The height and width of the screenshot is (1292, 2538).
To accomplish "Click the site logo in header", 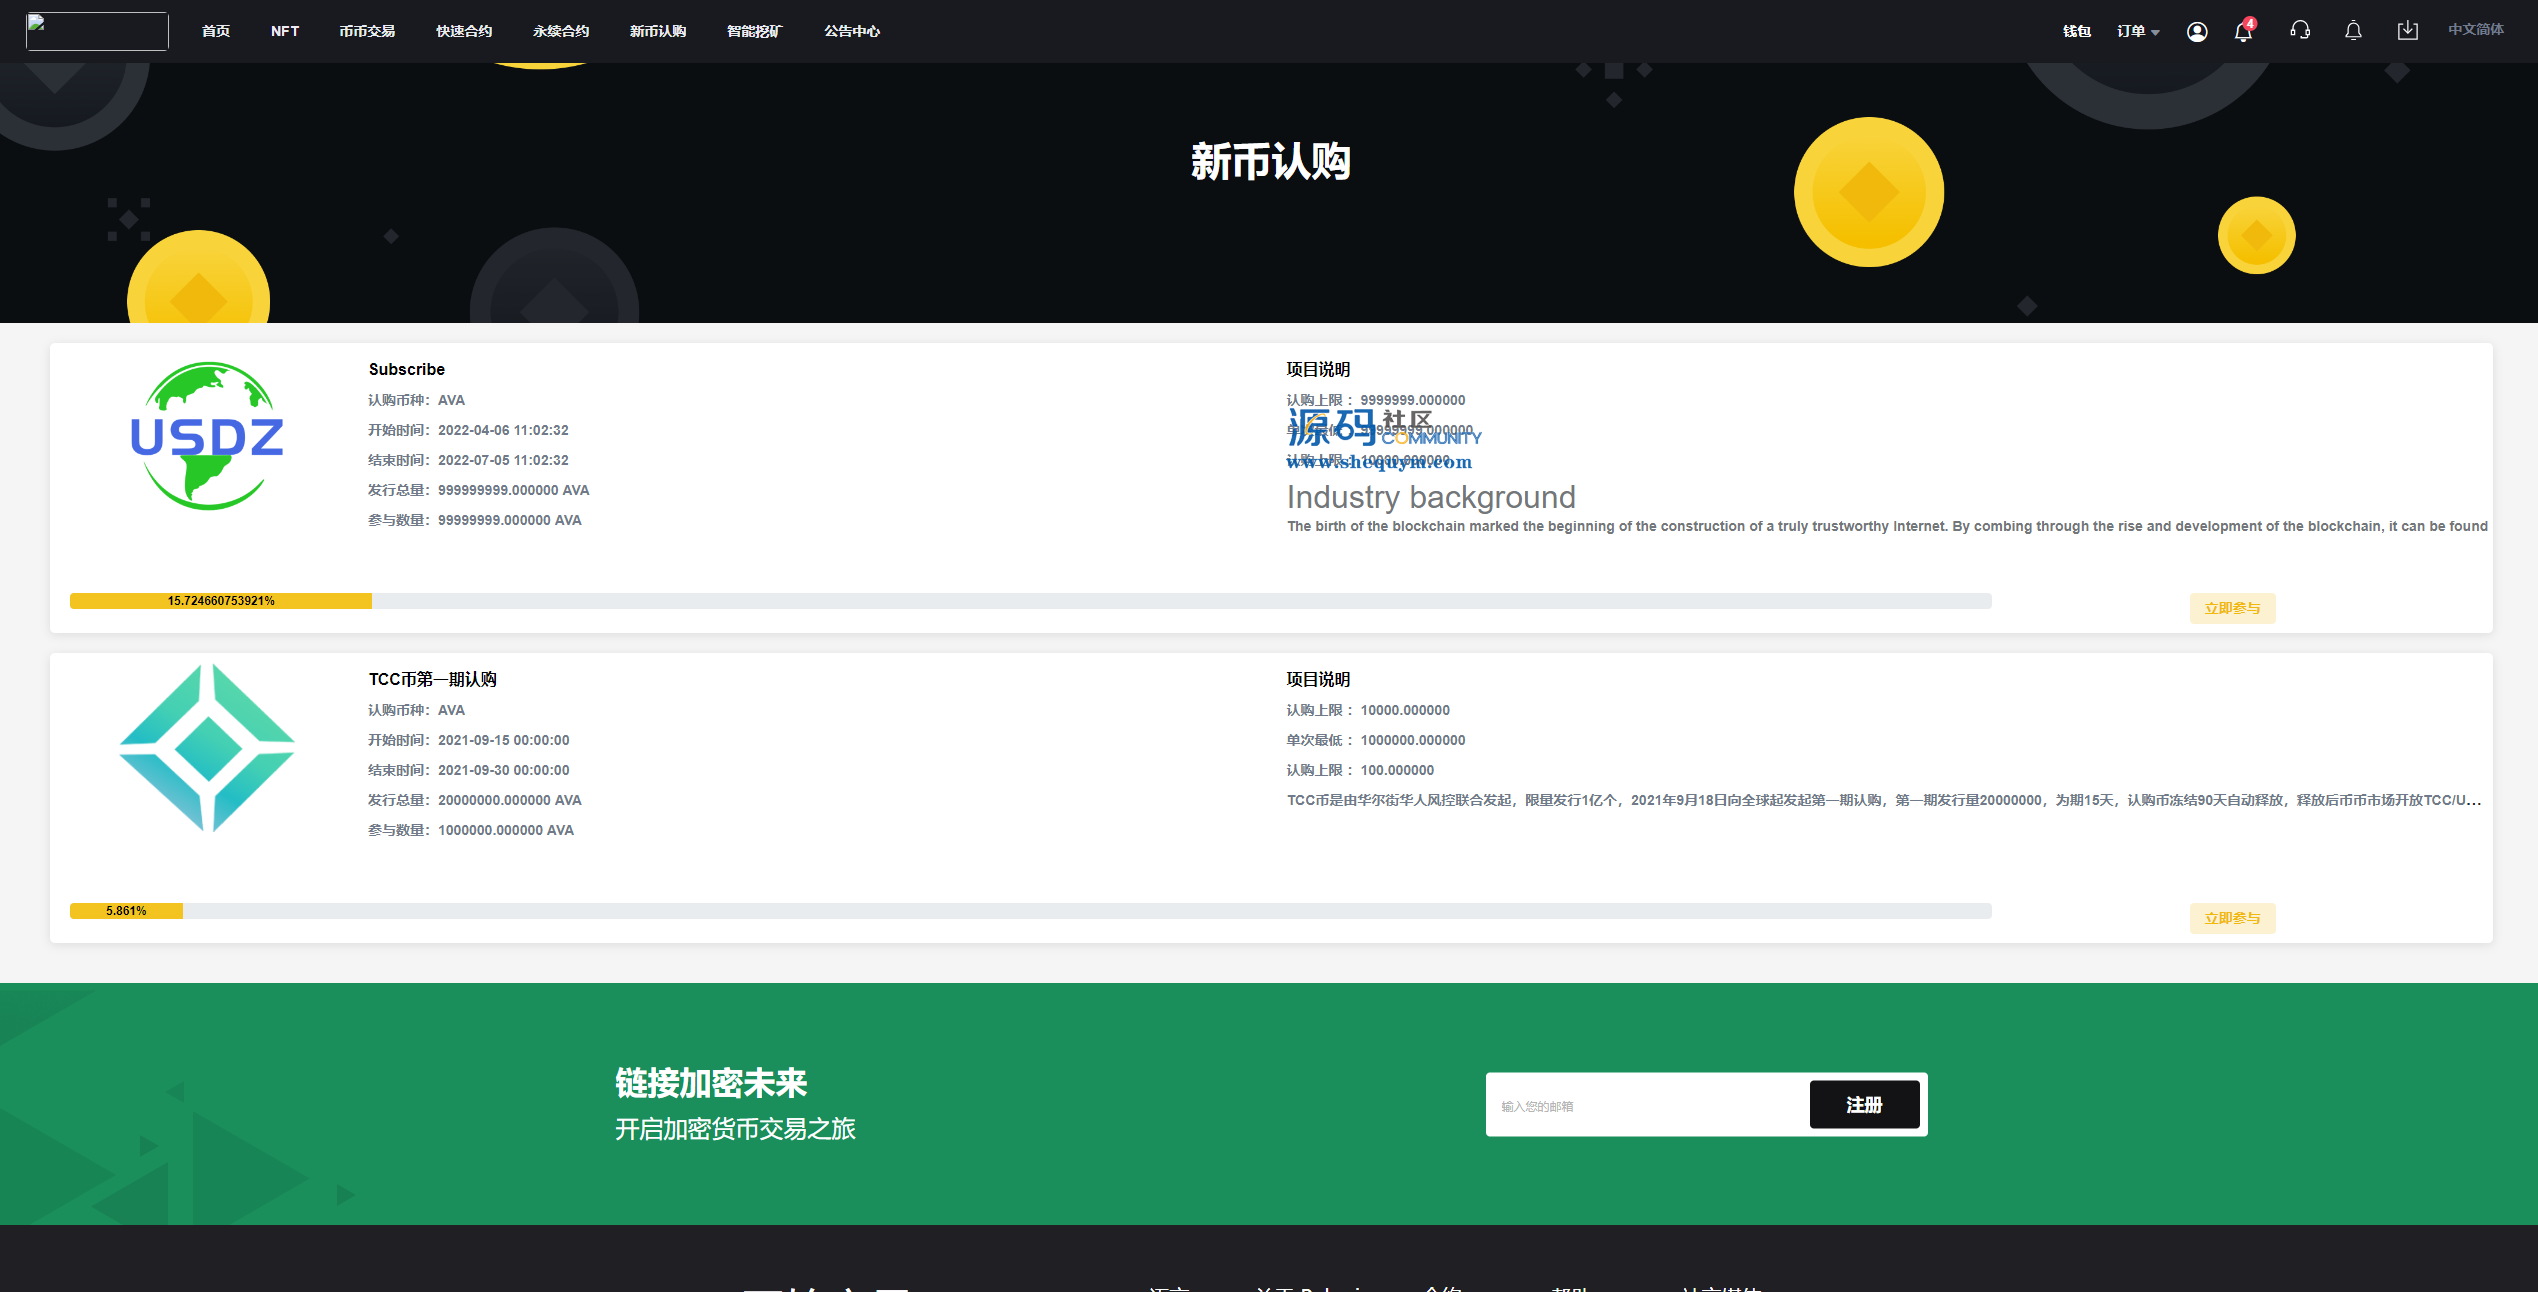I will click(97, 31).
